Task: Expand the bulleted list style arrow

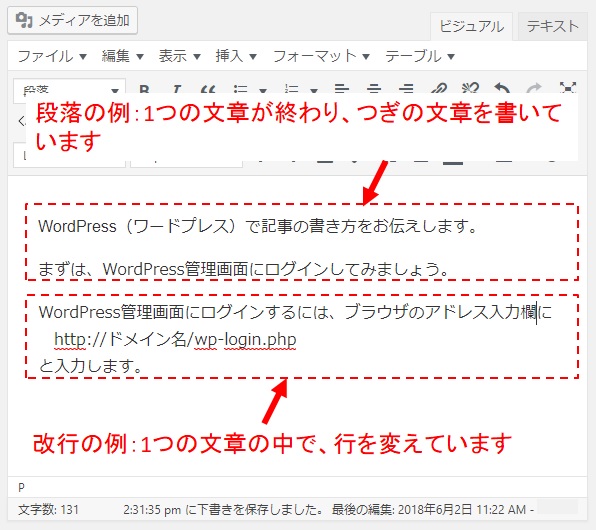Action: pos(263,90)
